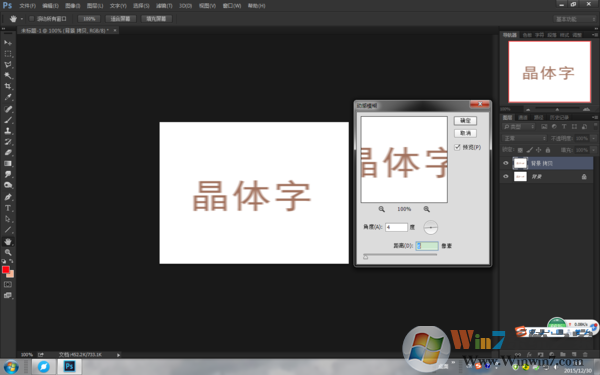Select the Horizontal Type tool
600x375 pixels.
click(8, 208)
